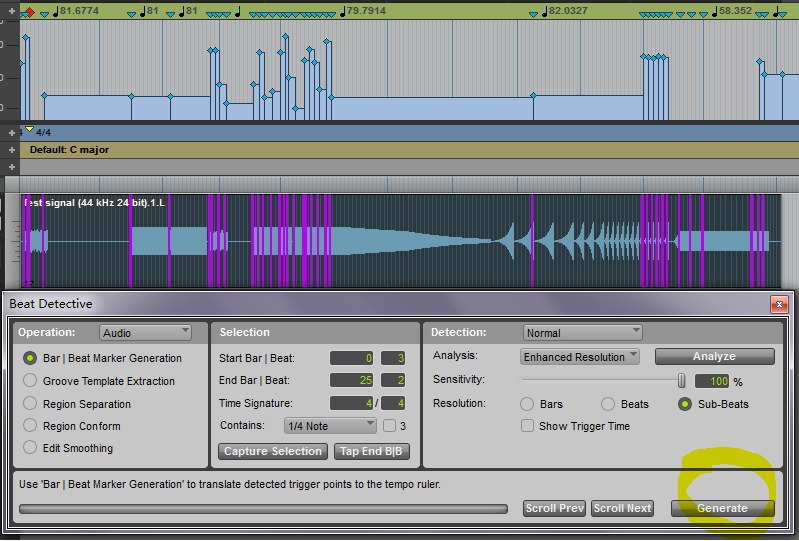799x541 pixels.
Task: Open the Analysis Enhanced Resolution dropdown
Action: [580, 356]
